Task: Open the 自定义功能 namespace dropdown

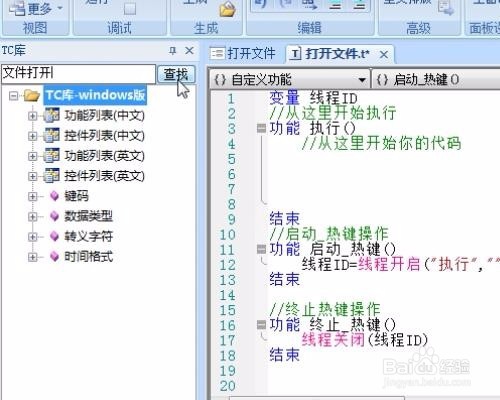Action: [x=290, y=80]
